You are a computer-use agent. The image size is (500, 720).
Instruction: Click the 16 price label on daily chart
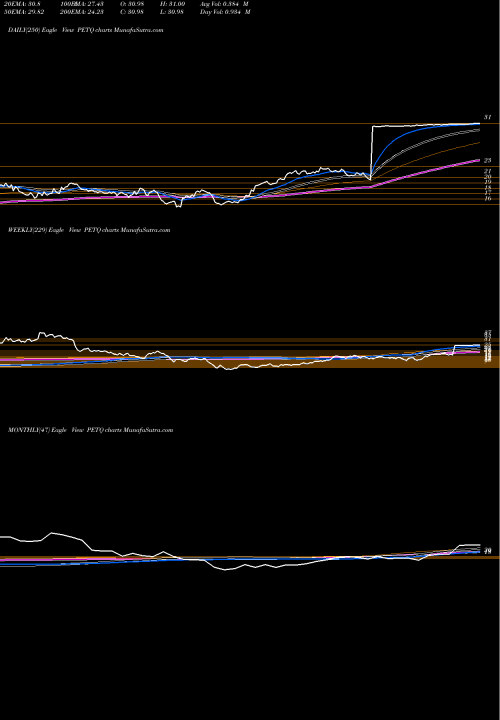point(488,198)
